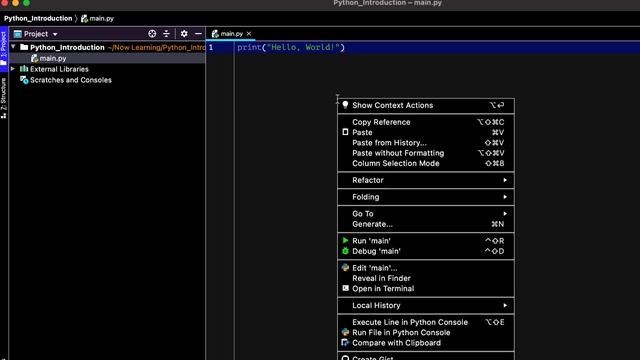The width and height of the screenshot is (640, 360).
Task: Open the Go To submenu
Action: pyautogui.click(x=426, y=213)
